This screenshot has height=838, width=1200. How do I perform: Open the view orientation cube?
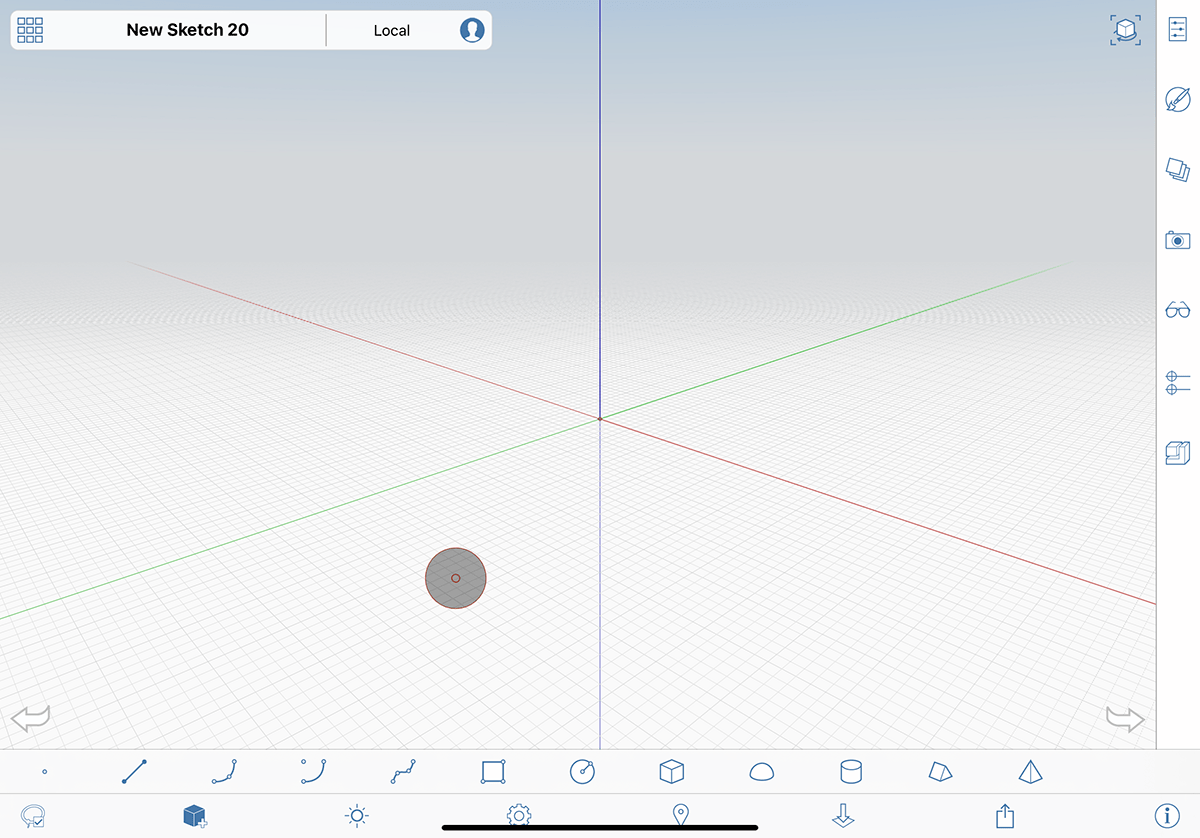(x=1126, y=30)
